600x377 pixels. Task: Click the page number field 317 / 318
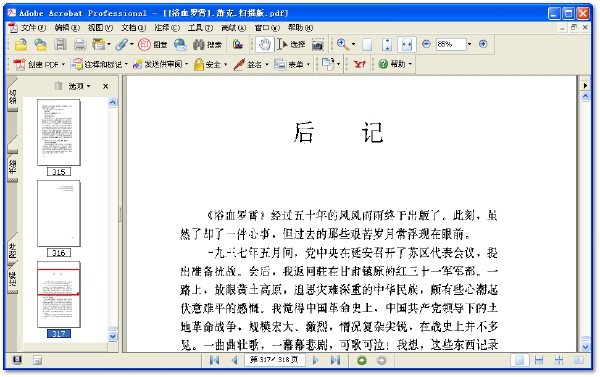[x=274, y=360]
